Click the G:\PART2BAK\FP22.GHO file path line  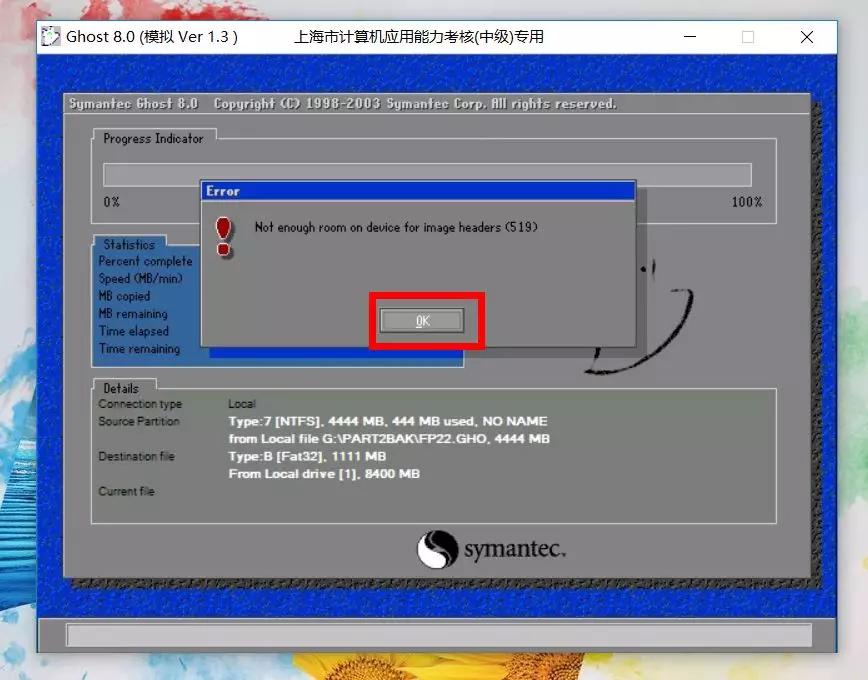pos(389,439)
